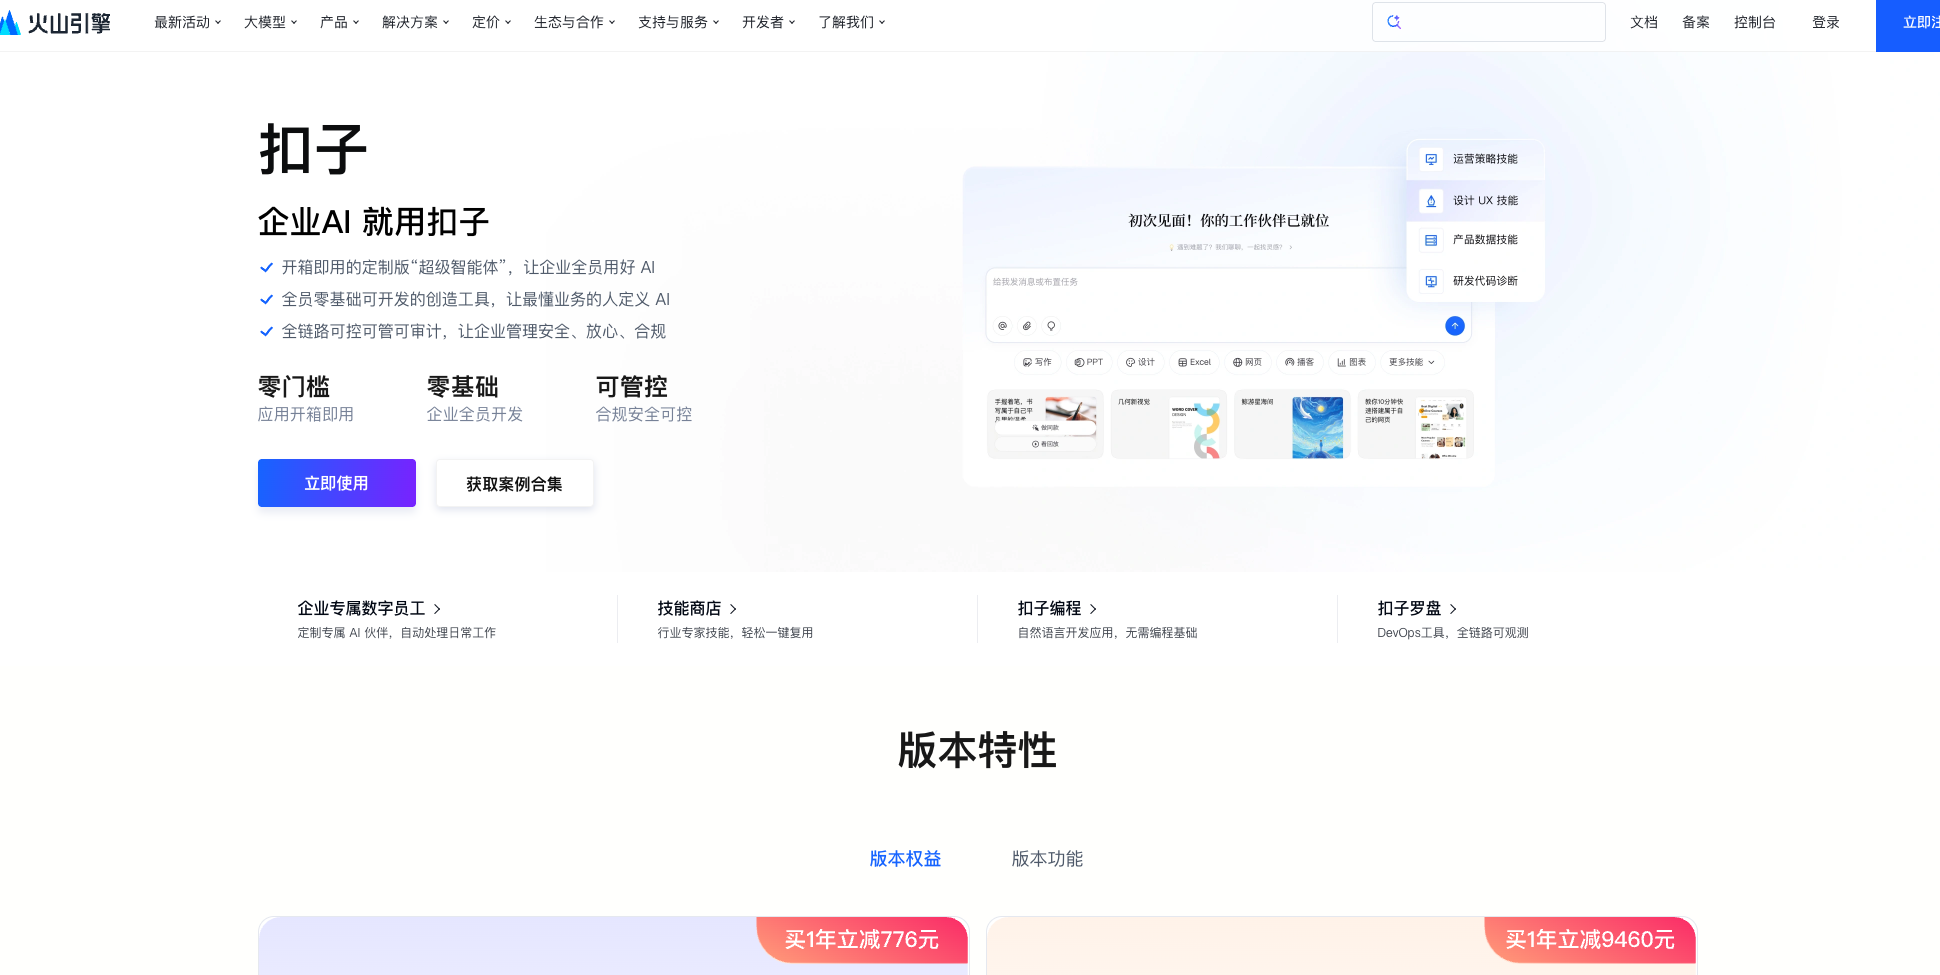Image resolution: width=1940 pixels, height=975 pixels.
Task: Click the 运营策略技能 icon
Action: click(1431, 159)
